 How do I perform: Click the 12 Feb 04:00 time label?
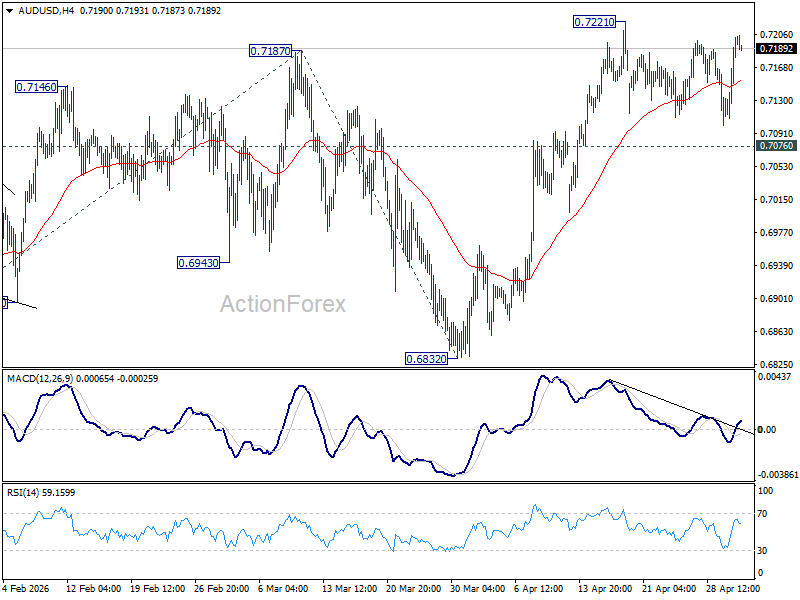(93, 589)
